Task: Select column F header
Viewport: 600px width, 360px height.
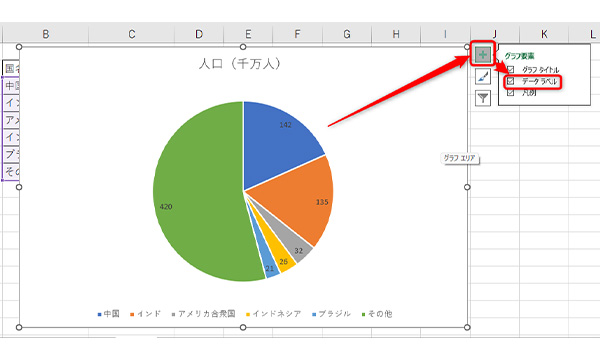Action: [297, 34]
